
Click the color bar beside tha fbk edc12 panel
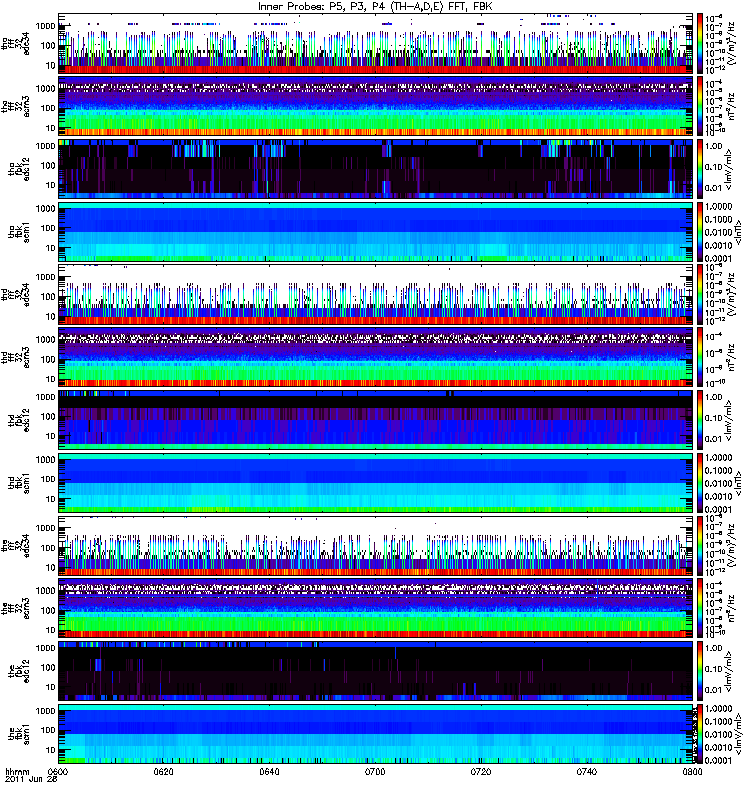[699, 168]
